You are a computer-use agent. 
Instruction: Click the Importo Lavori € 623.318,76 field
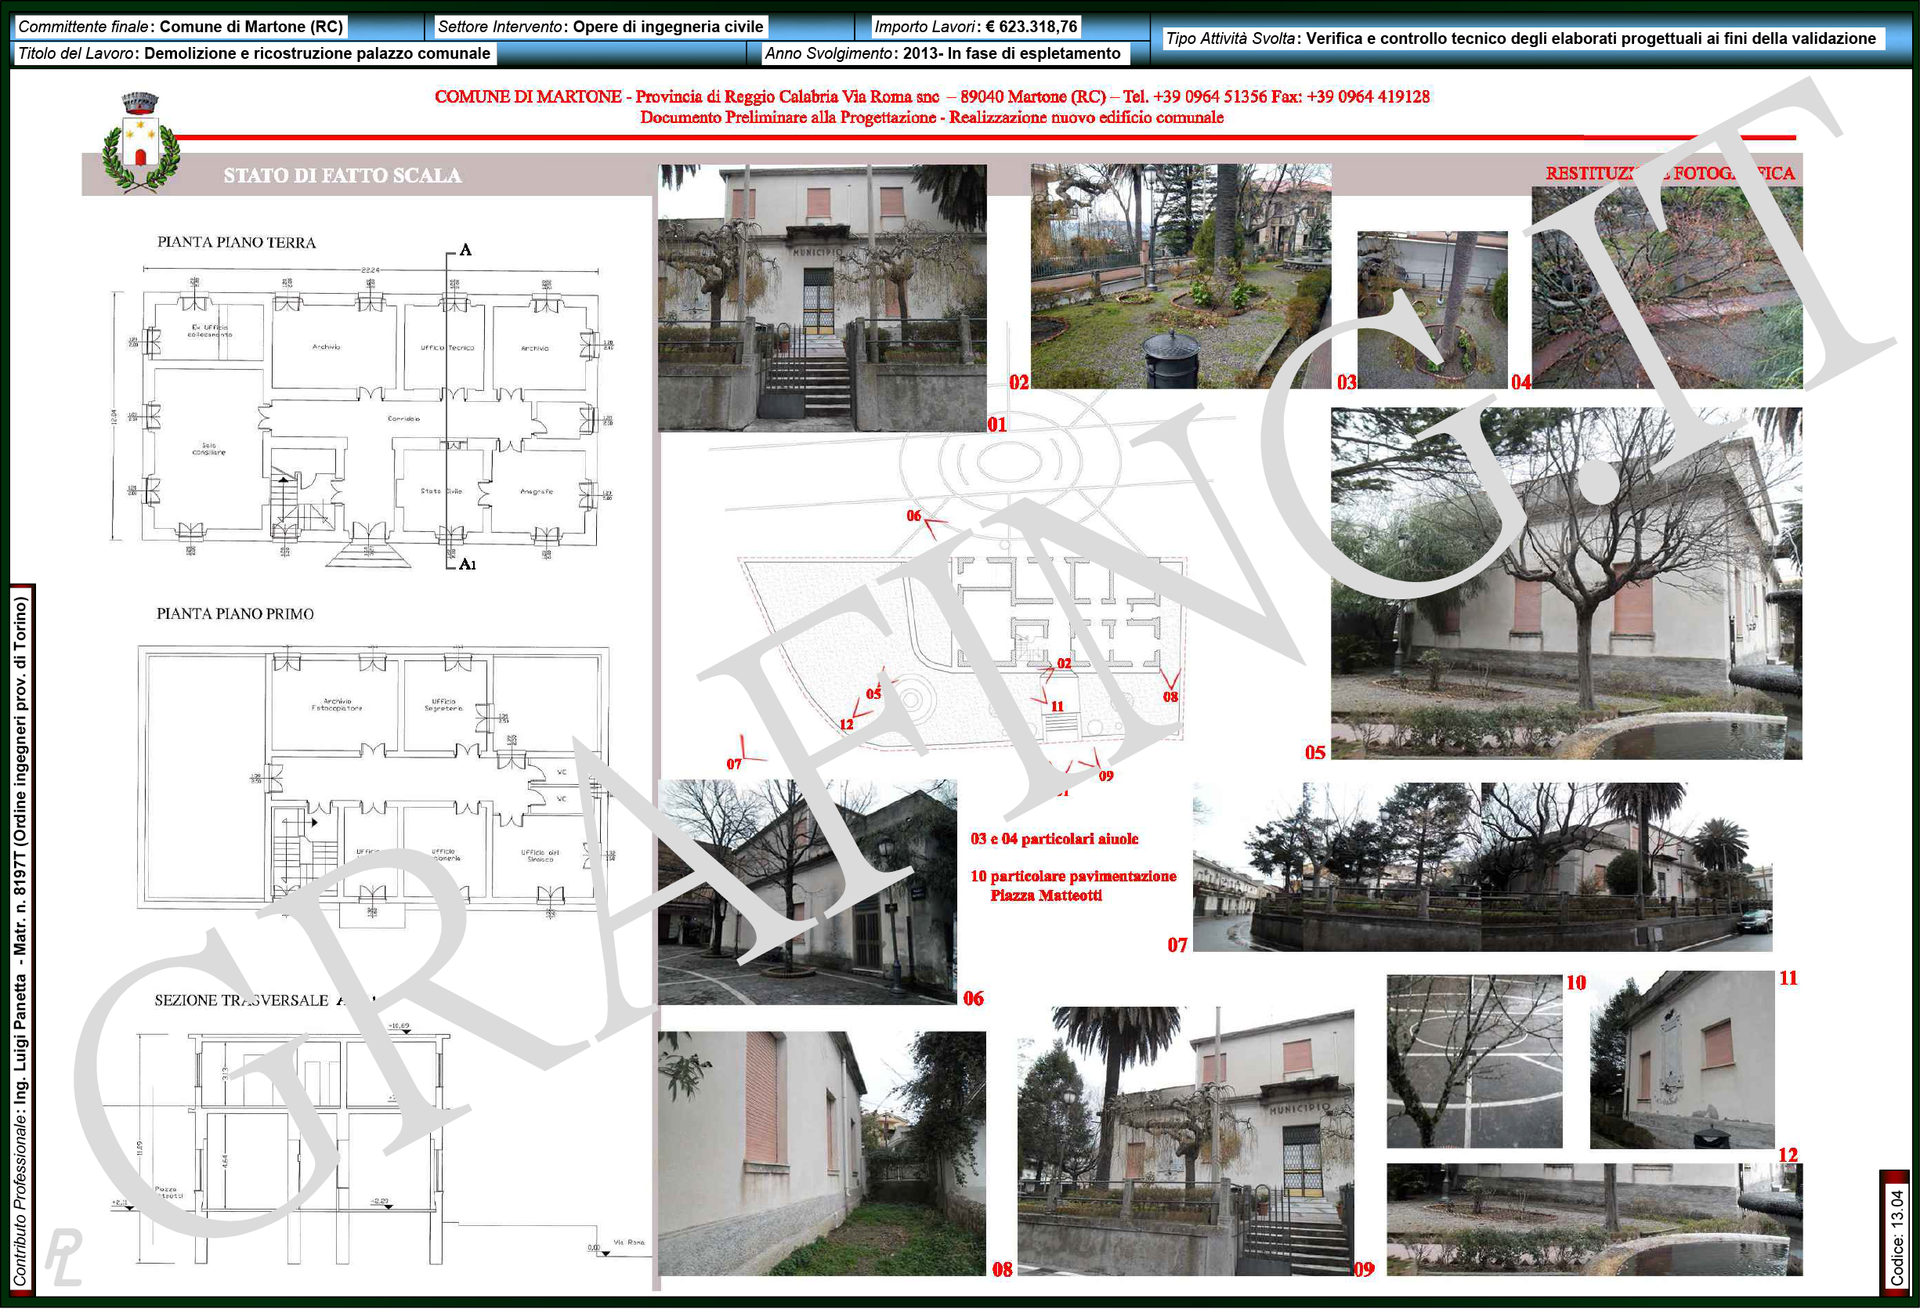tap(975, 27)
